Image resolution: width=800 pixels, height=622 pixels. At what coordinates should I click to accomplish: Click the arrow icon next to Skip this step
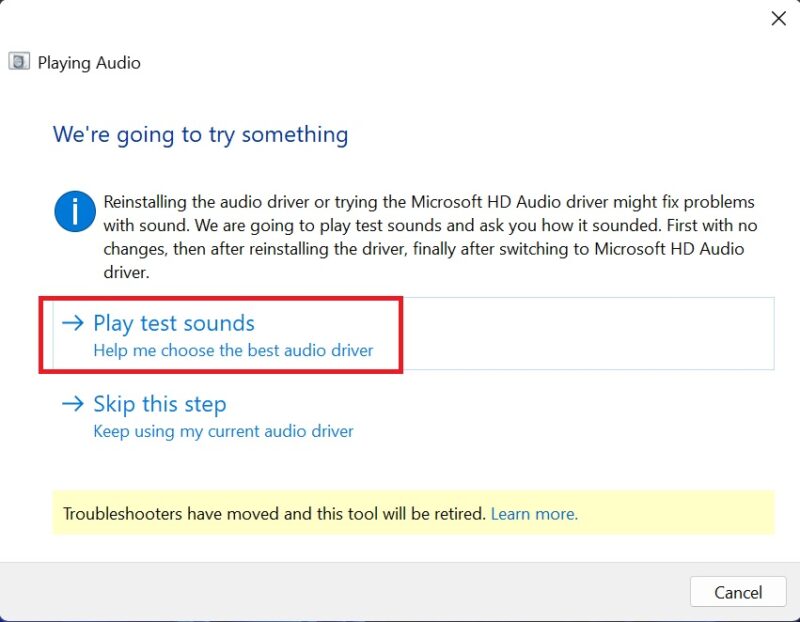click(72, 403)
